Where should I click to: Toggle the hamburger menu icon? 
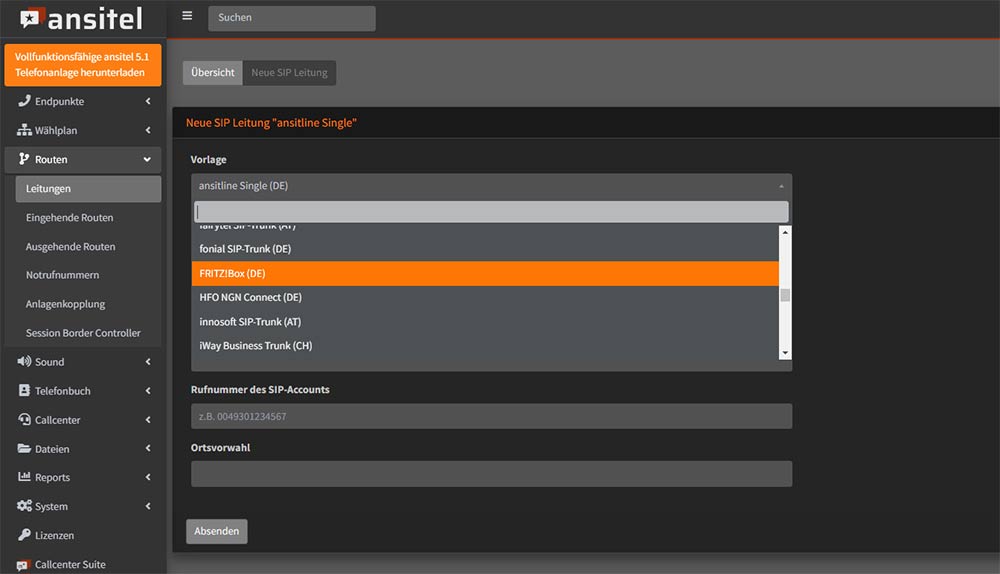(x=187, y=16)
